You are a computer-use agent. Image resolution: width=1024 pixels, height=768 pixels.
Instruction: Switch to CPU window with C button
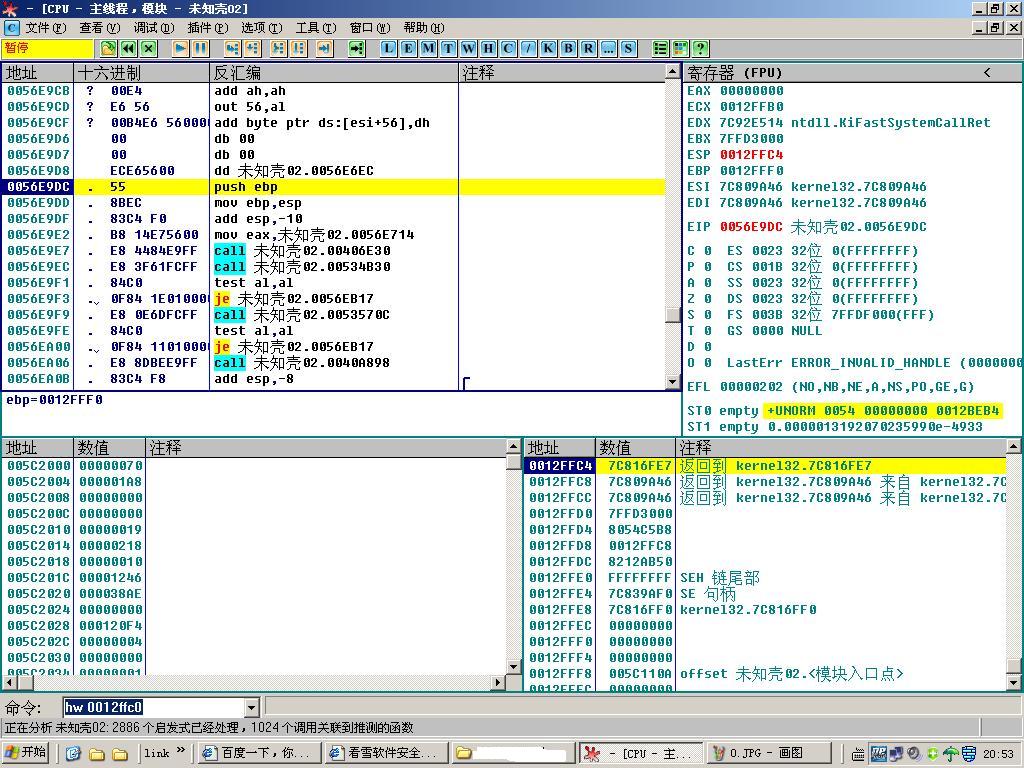(x=508, y=48)
